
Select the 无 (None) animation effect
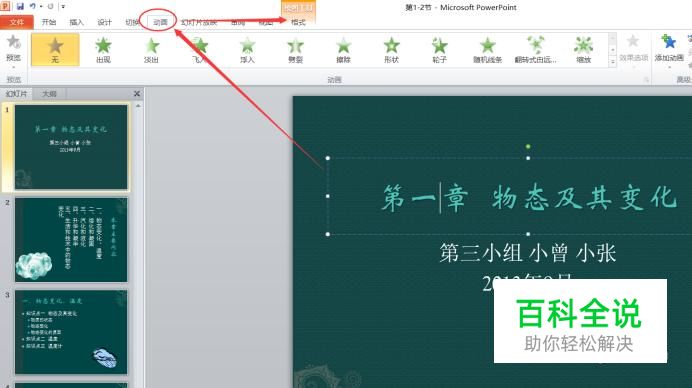(x=55, y=50)
